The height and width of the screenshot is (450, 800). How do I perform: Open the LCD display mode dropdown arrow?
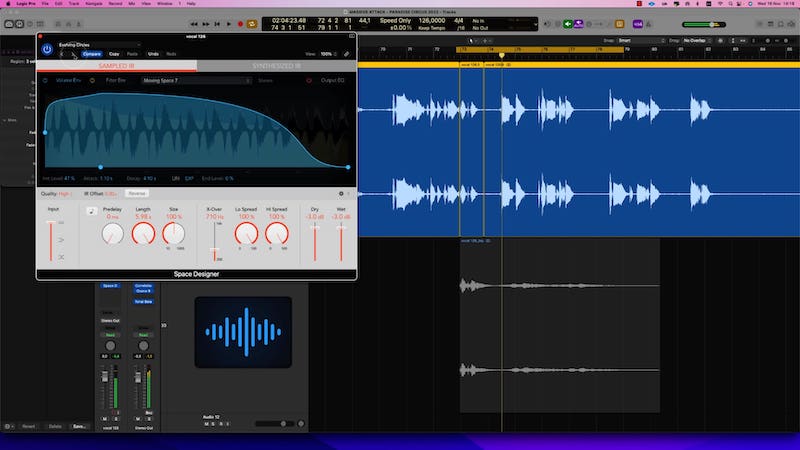click(535, 24)
